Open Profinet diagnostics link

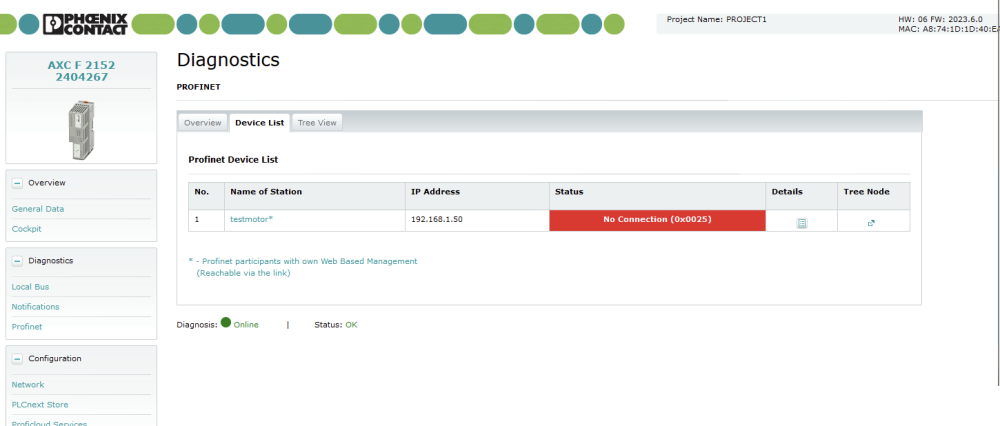[27, 327]
